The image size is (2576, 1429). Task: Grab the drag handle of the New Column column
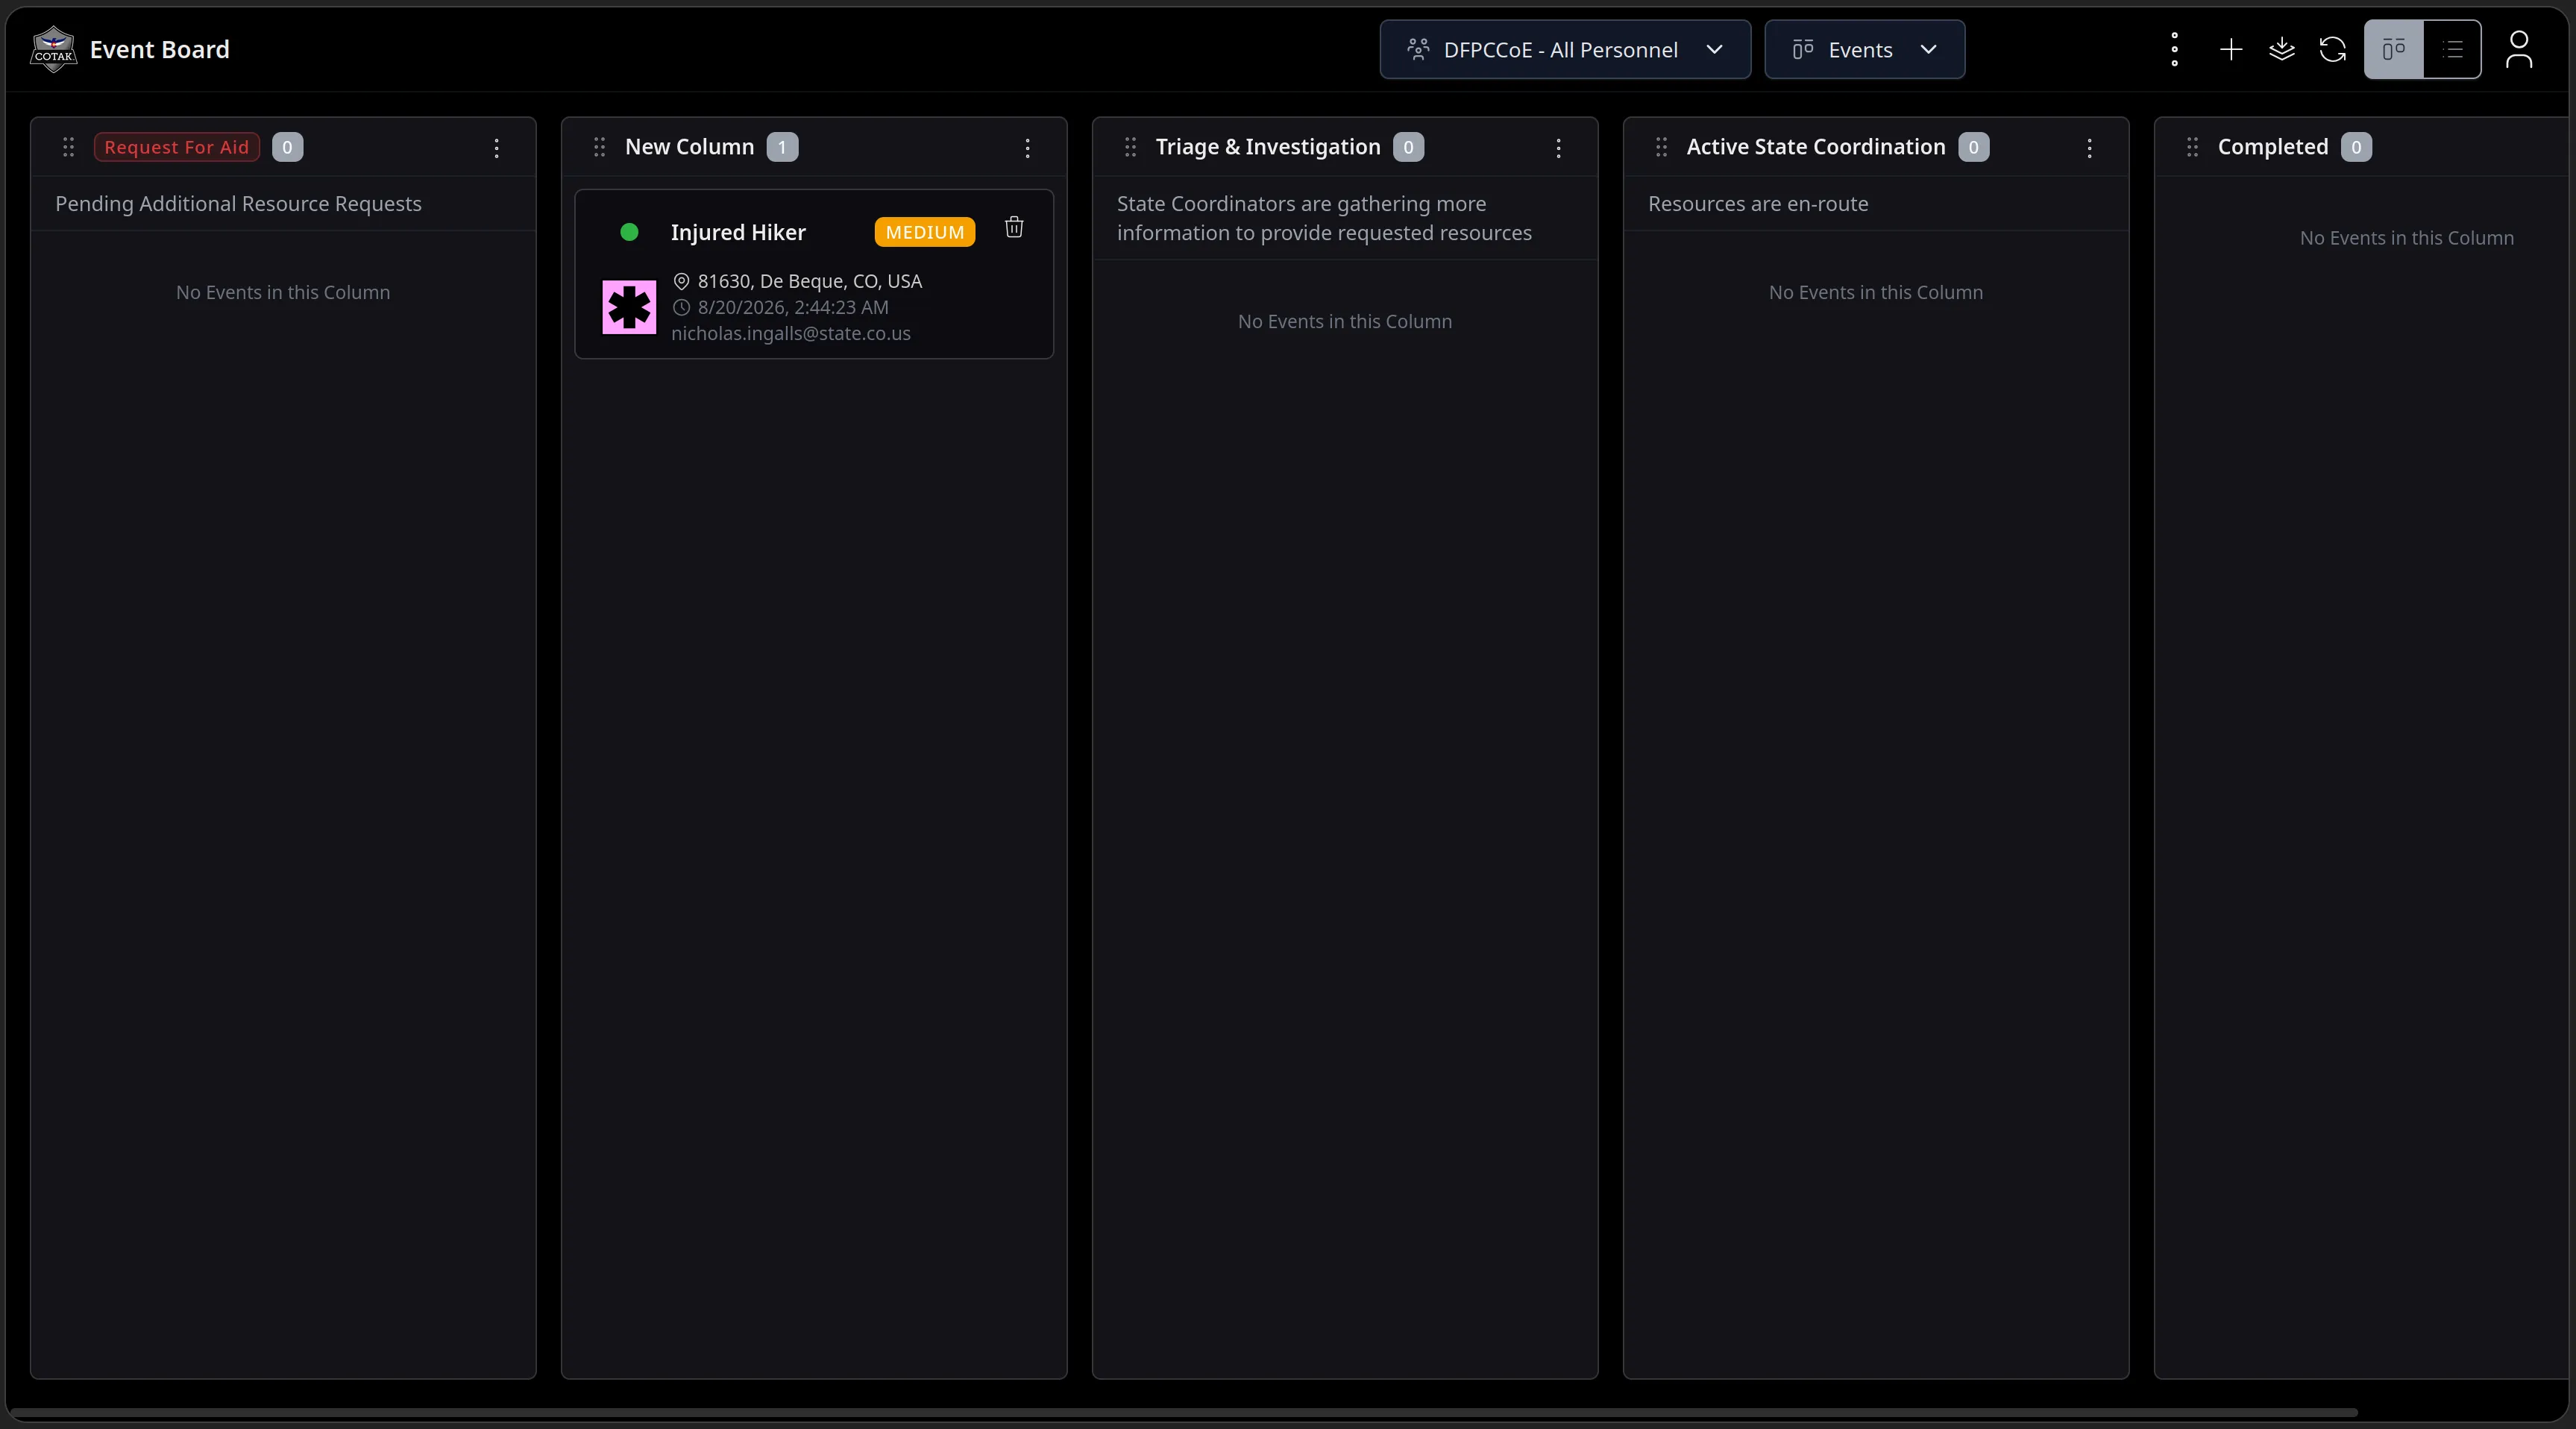point(599,147)
